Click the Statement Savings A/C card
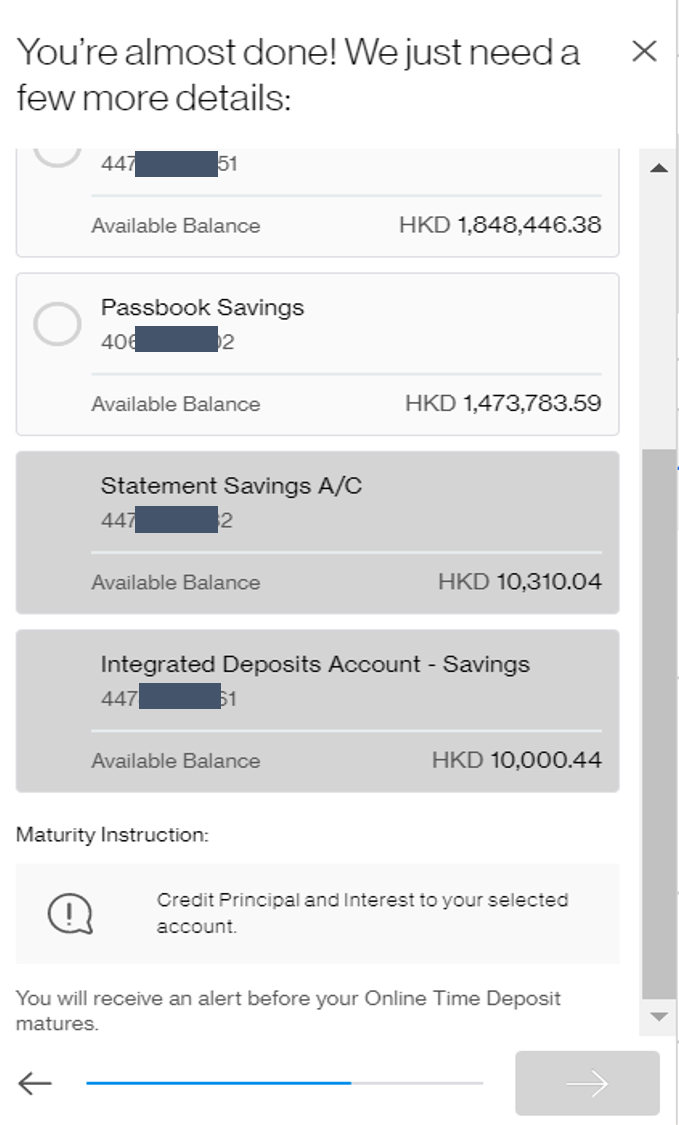Image resolution: width=679 pixels, height=1125 pixels. coord(317,532)
